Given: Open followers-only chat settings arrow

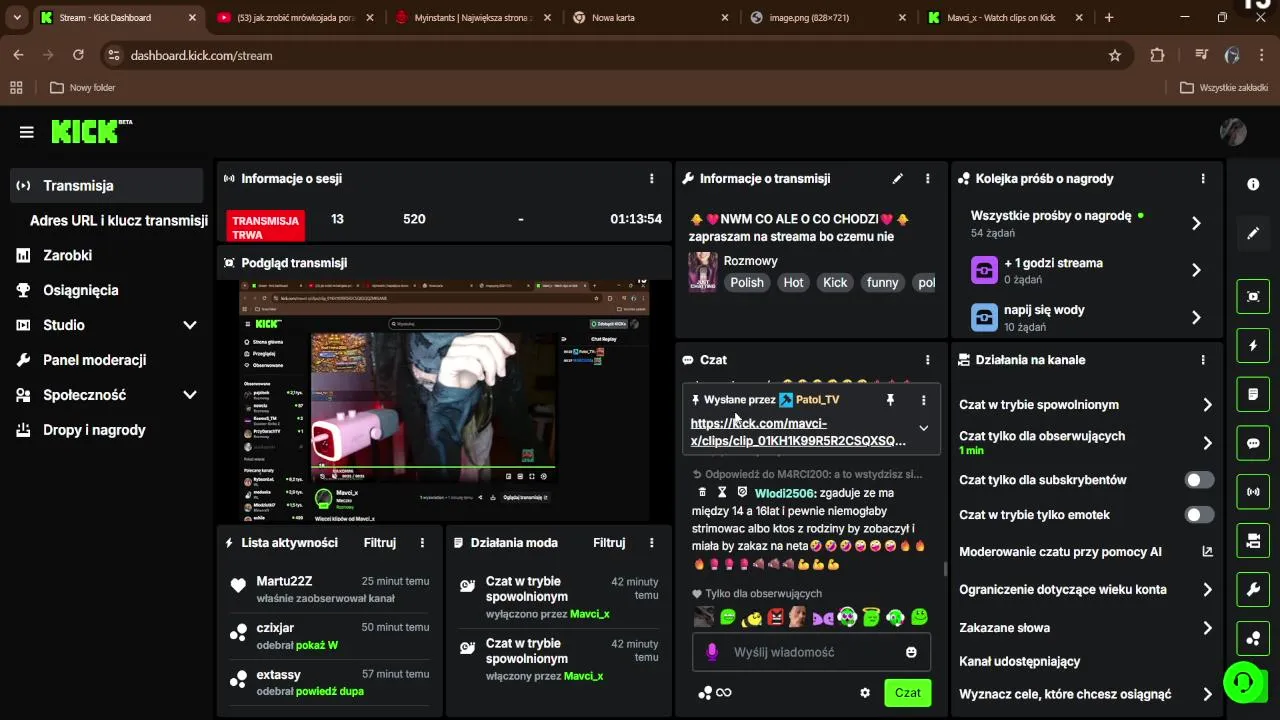Looking at the screenshot, I should 1207,443.
